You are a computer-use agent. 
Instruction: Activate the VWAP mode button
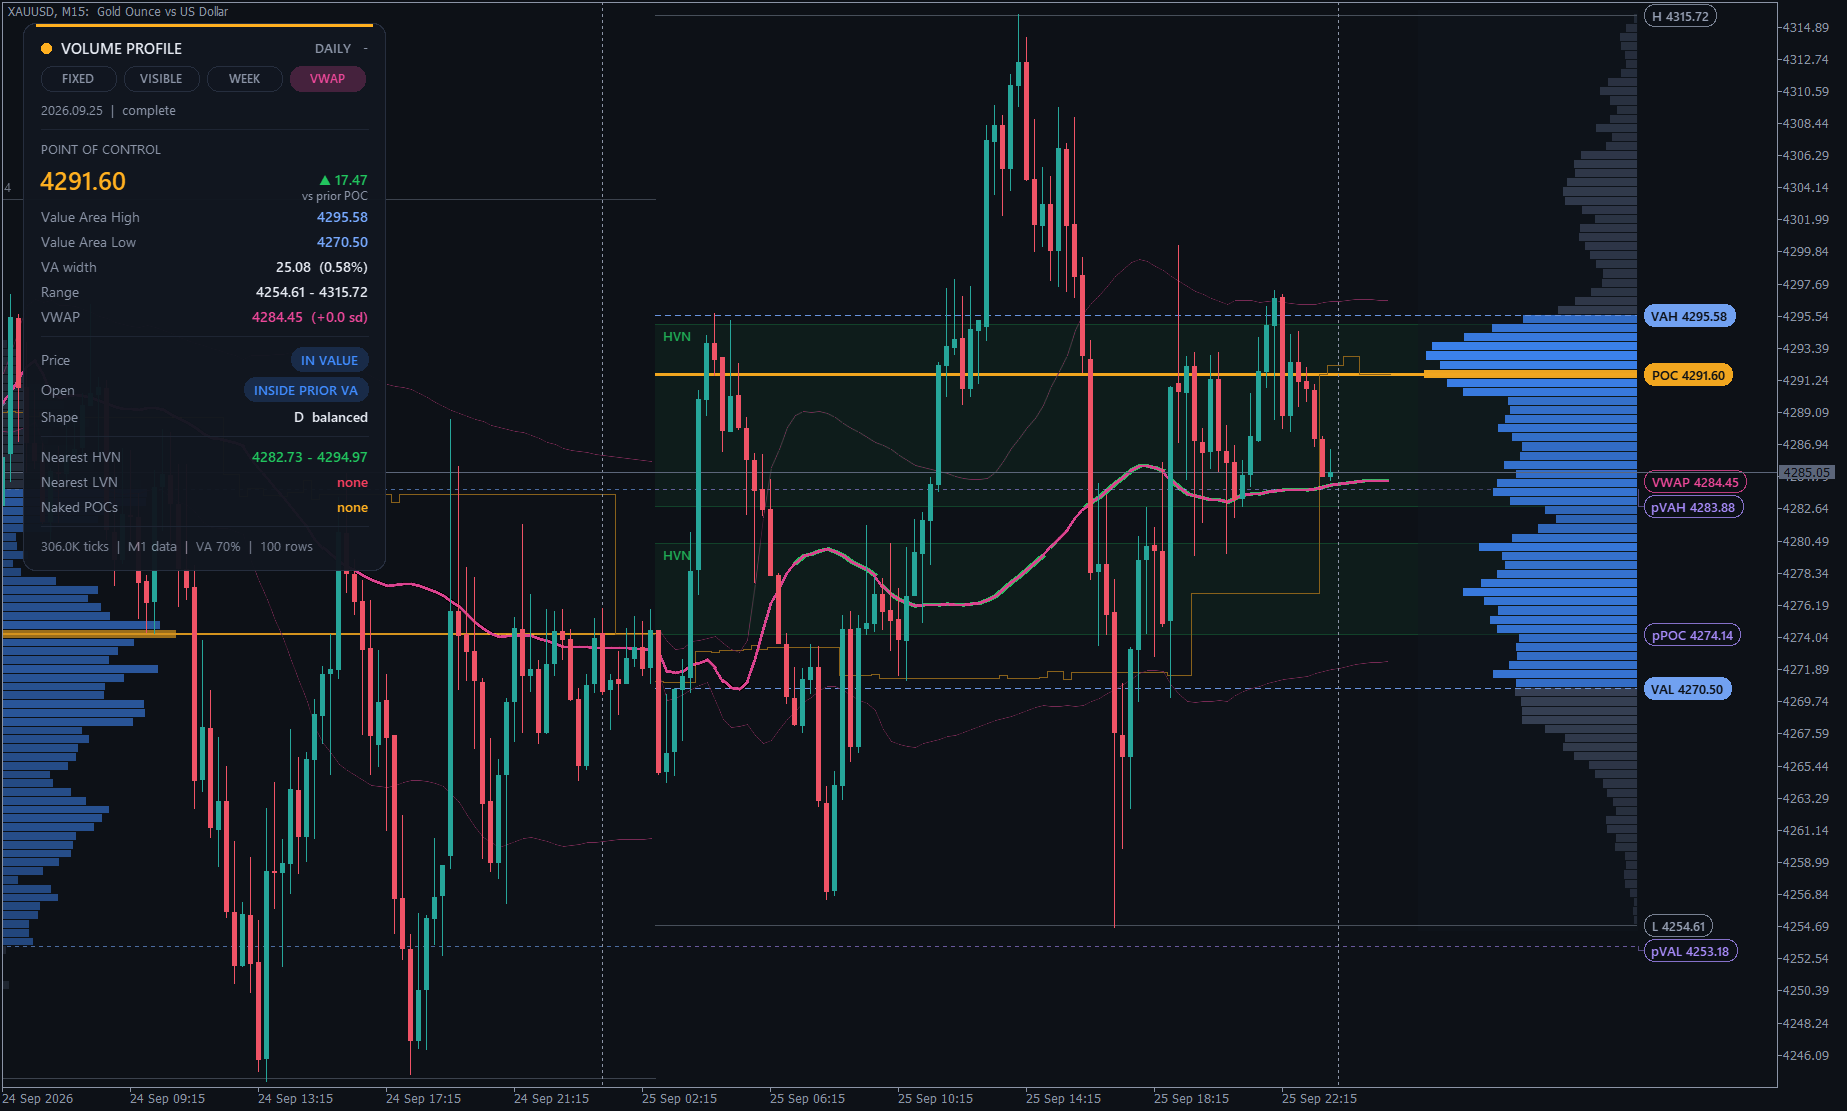pyautogui.click(x=327, y=79)
